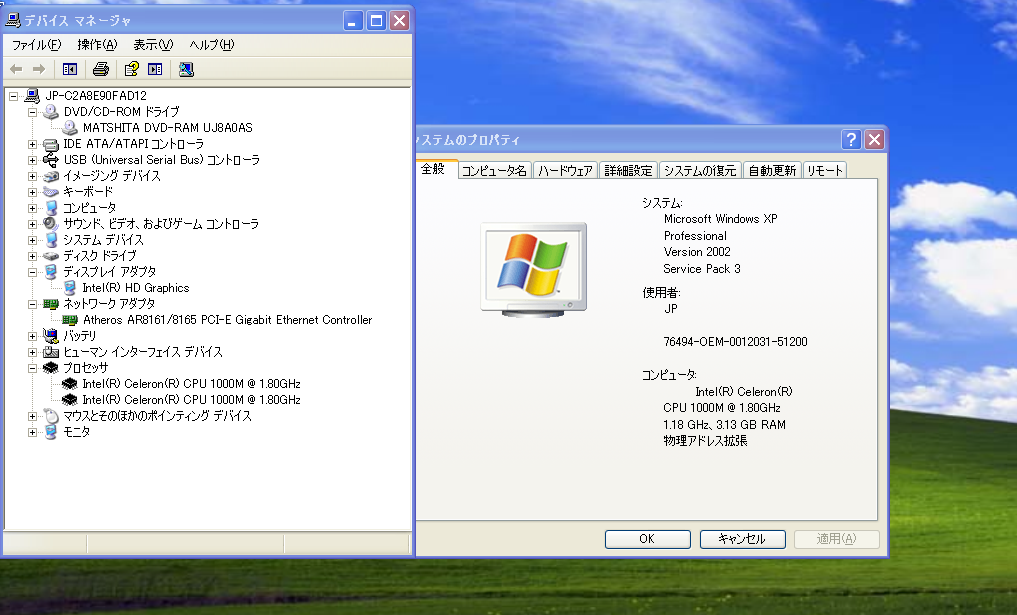The width and height of the screenshot is (1017, 615).
Task: Click the キーボード keyboard icon
Action: [51, 192]
